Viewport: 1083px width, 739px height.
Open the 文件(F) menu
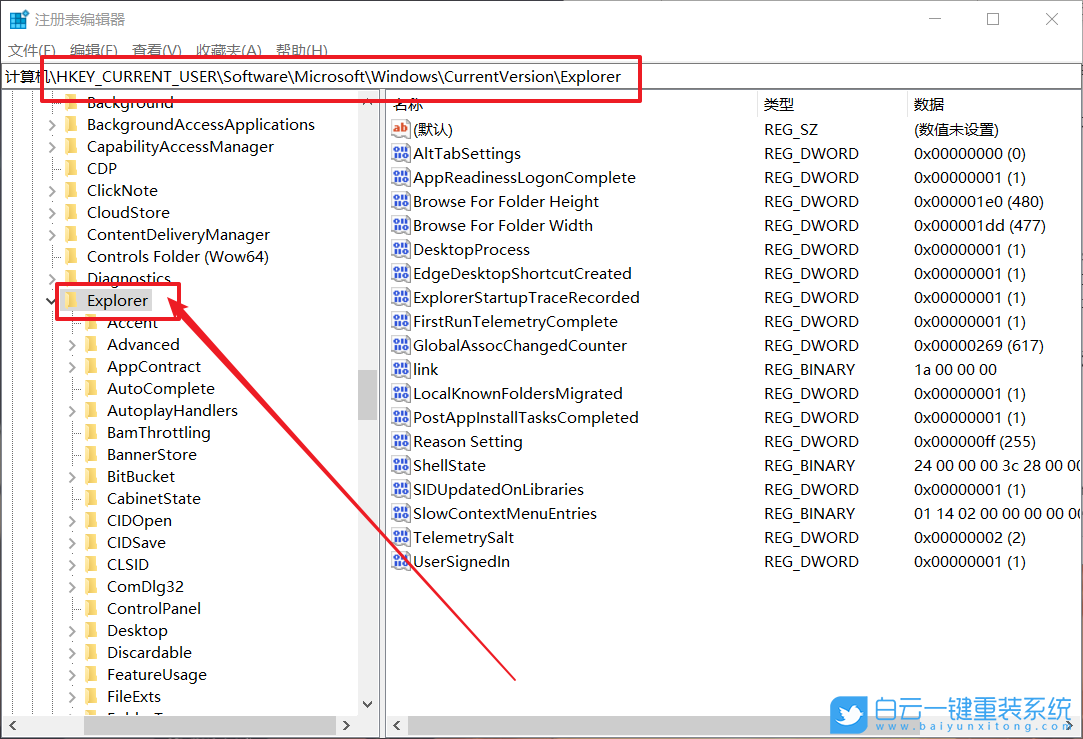(x=32, y=50)
